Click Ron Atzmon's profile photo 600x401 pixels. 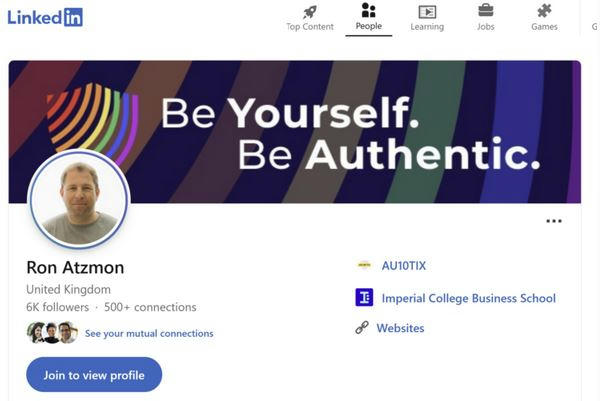(x=79, y=201)
